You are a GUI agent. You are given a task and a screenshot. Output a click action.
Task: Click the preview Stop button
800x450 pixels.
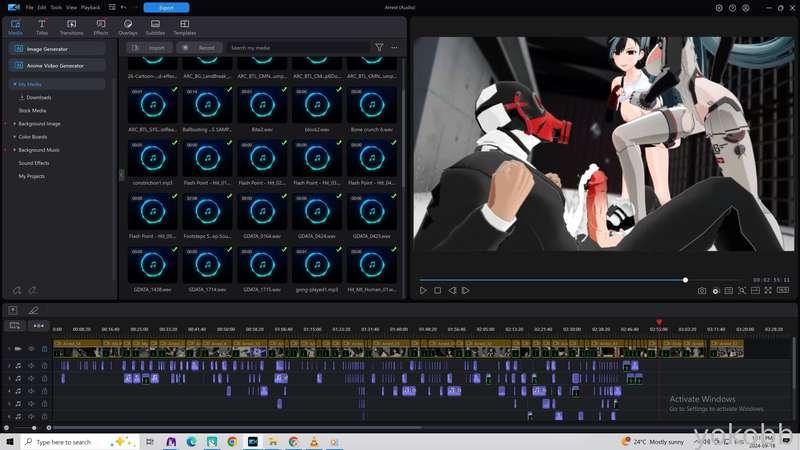point(437,290)
